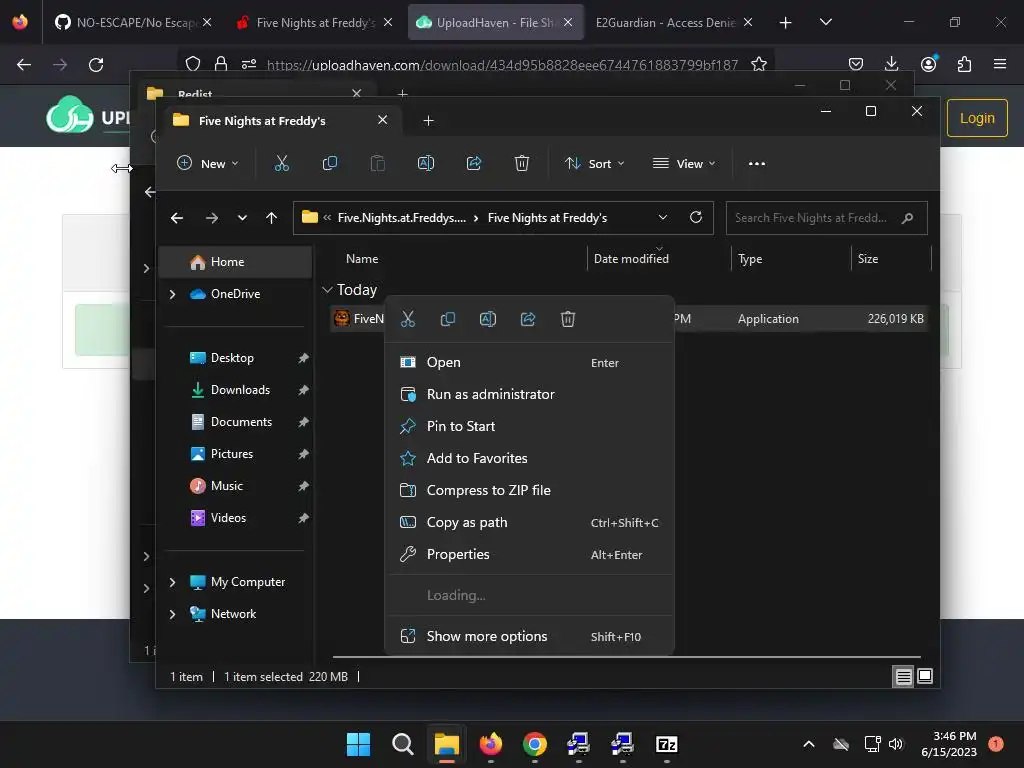Open taskbar Search

402,744
